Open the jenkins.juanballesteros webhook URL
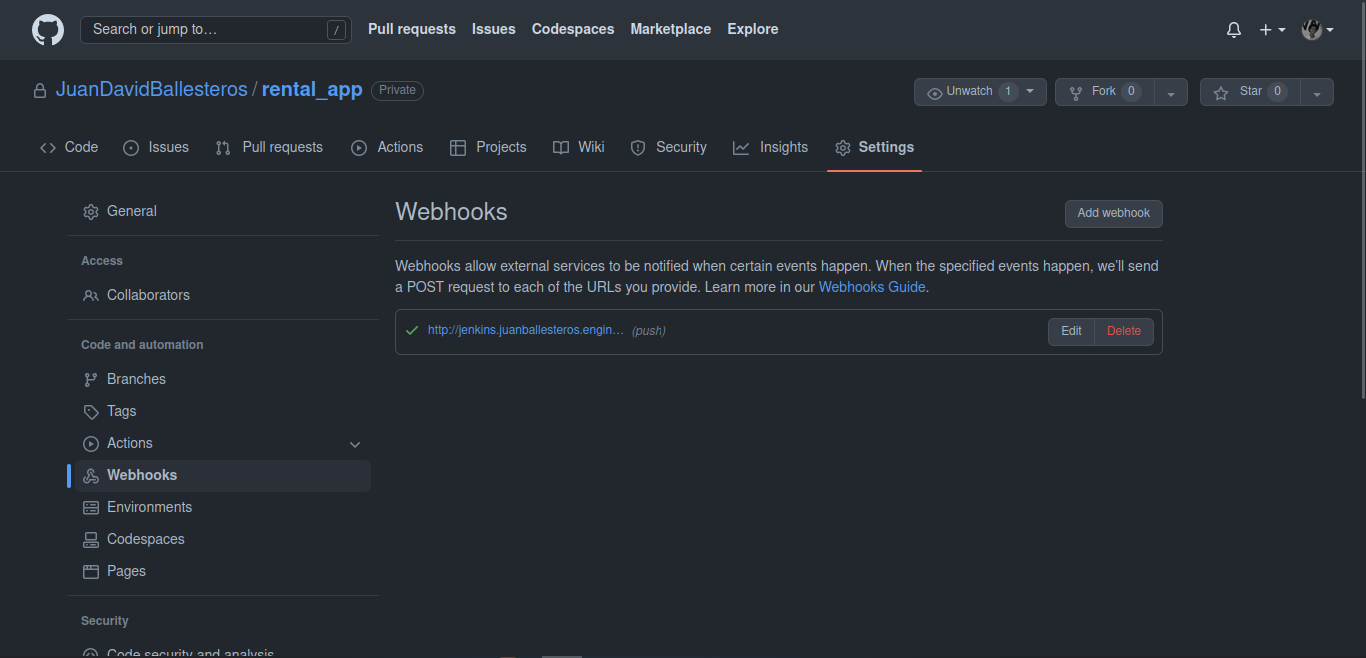Image resolution: width=1366 pixels, height=658 pixels. tap(525, 330)
